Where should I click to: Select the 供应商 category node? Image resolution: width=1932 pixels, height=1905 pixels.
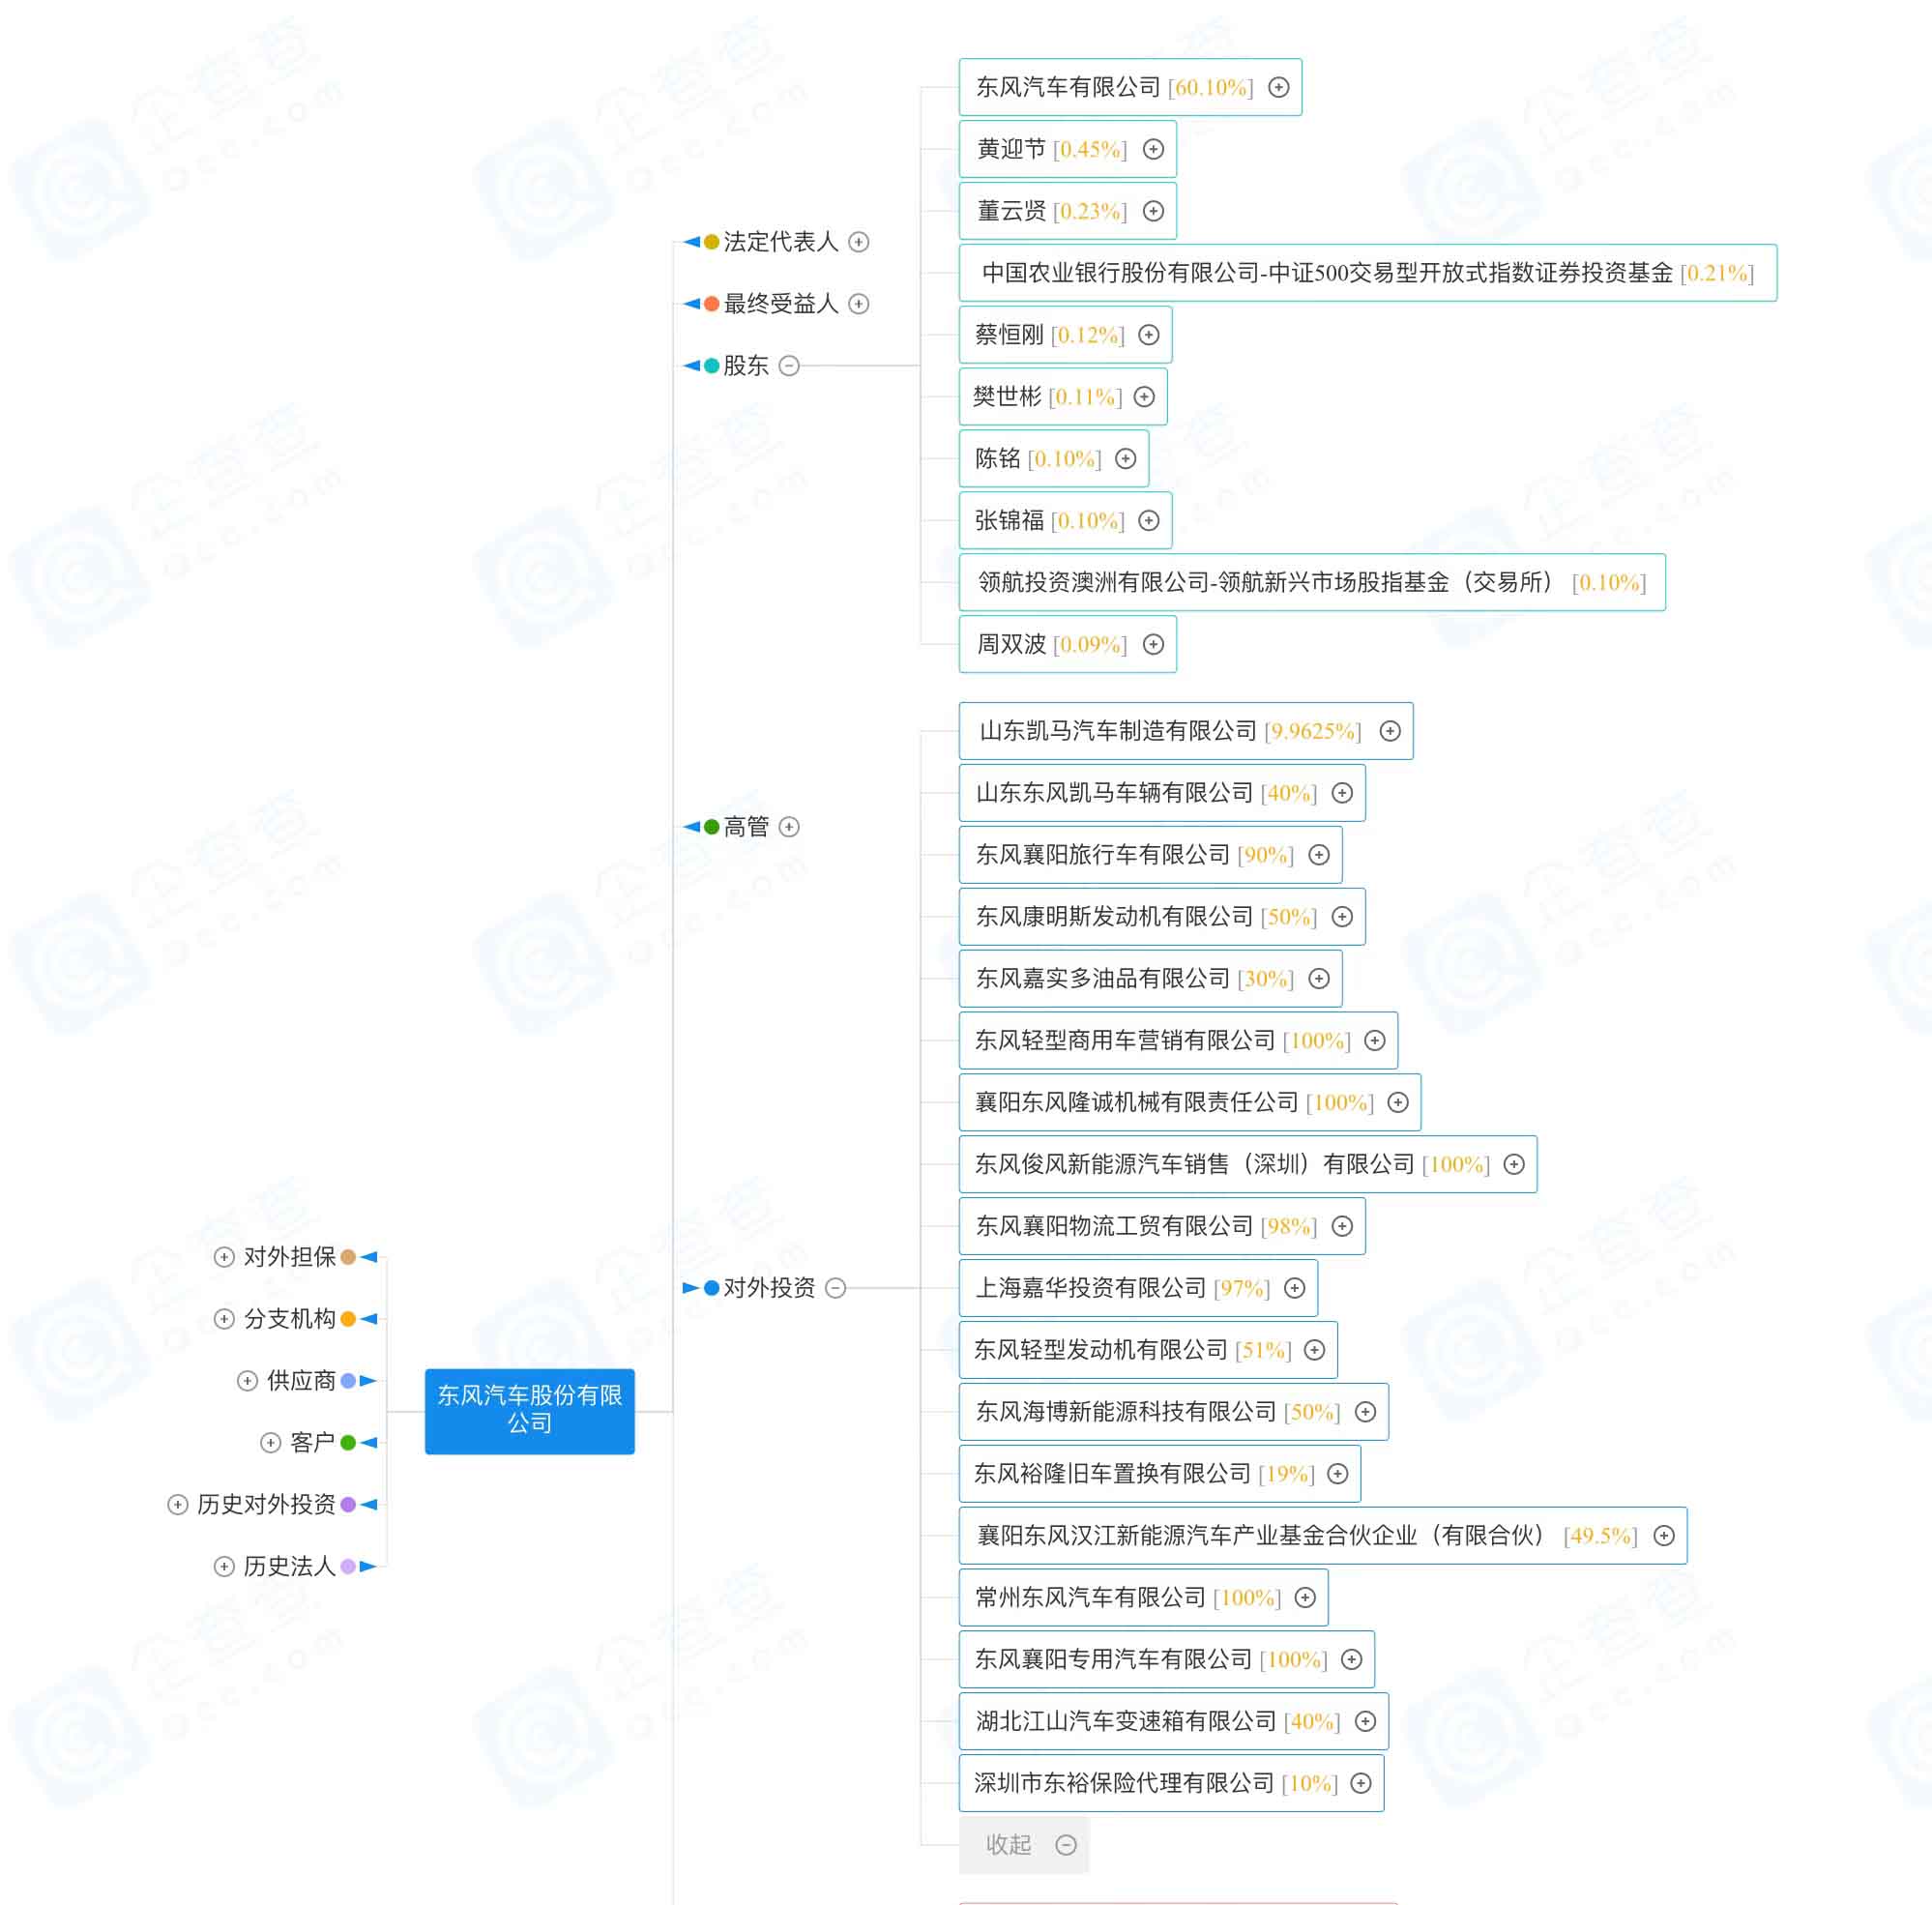point(300,1381)
